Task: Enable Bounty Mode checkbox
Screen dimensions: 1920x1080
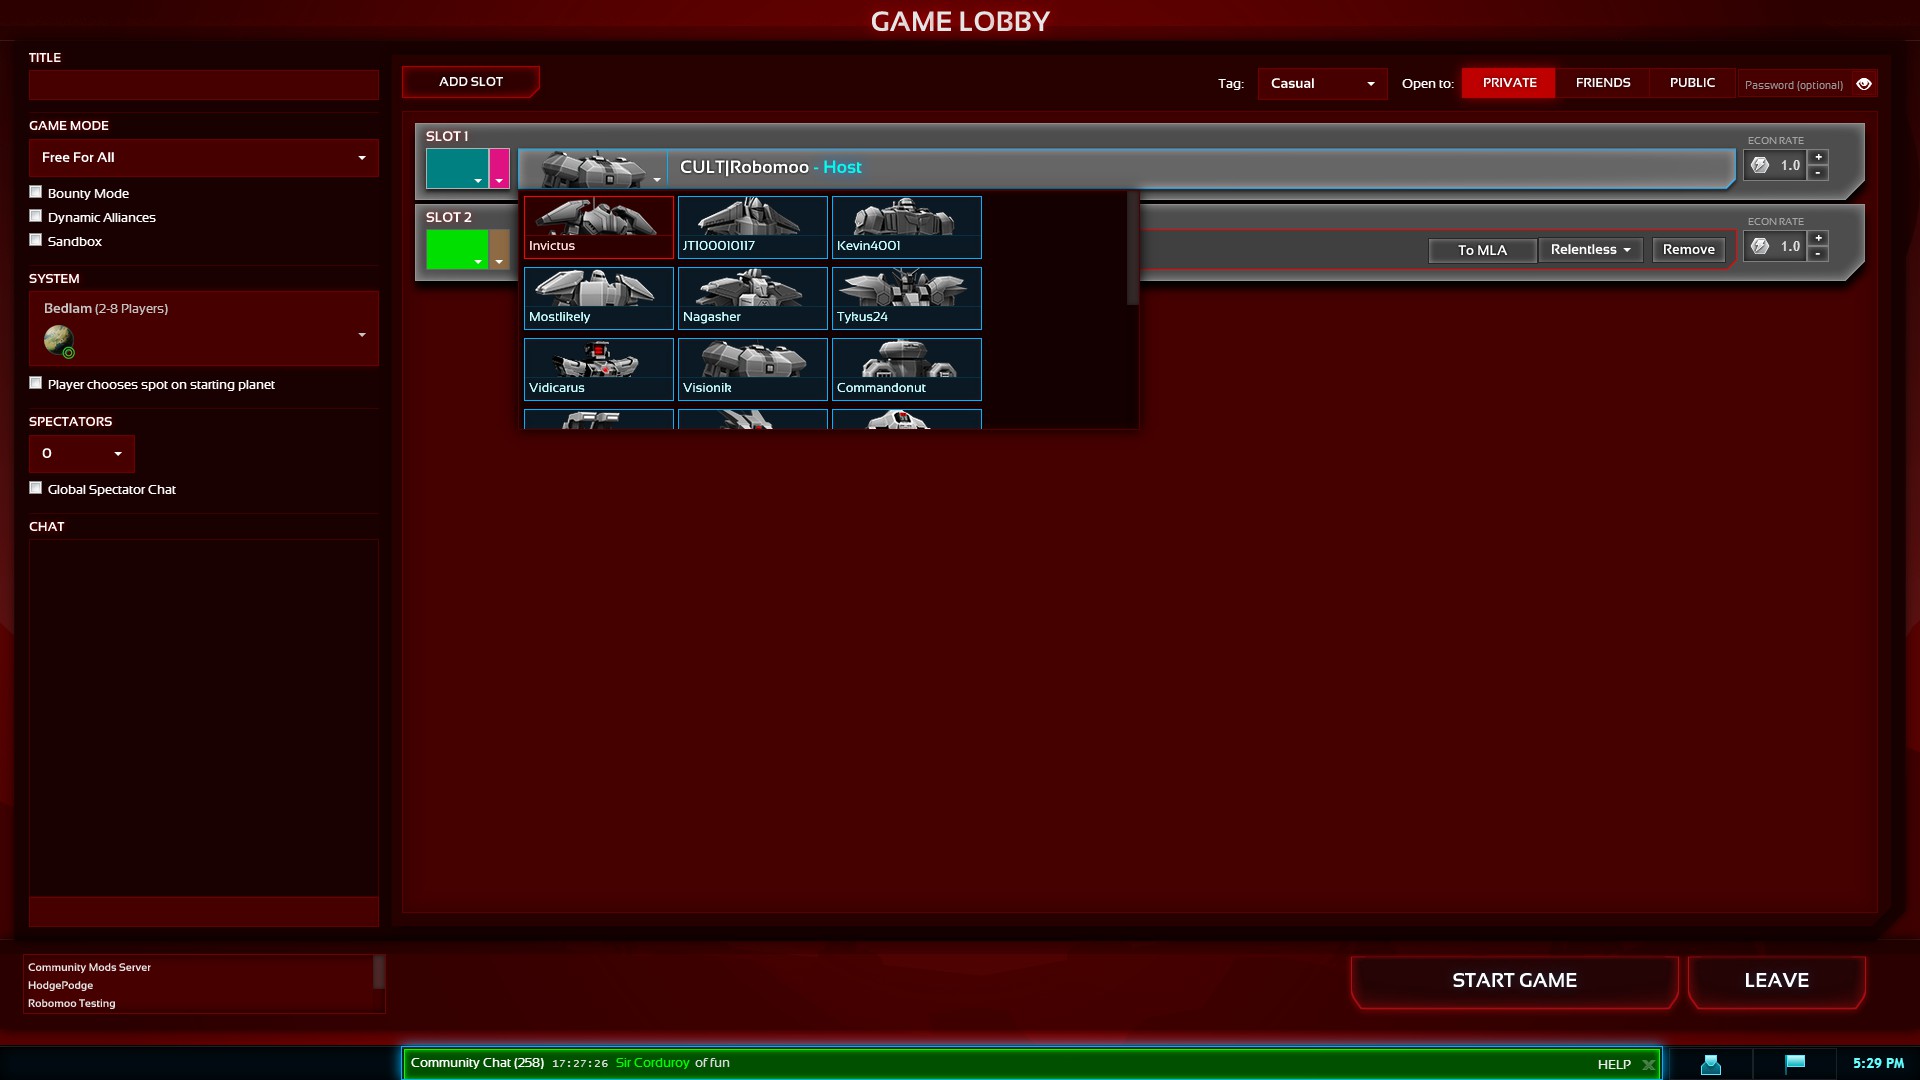Action: (36, 192)
